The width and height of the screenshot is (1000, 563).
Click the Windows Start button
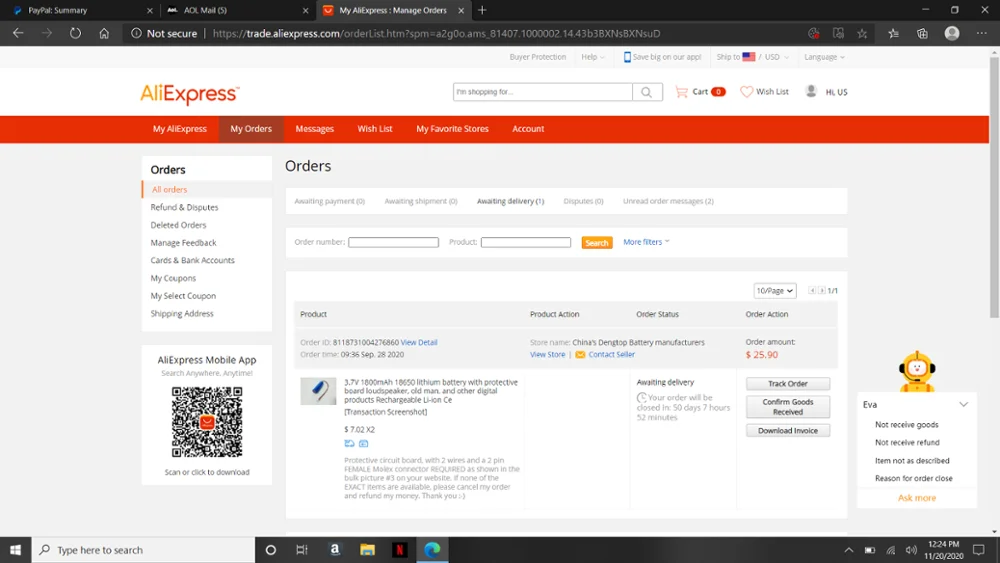[15, 550]
